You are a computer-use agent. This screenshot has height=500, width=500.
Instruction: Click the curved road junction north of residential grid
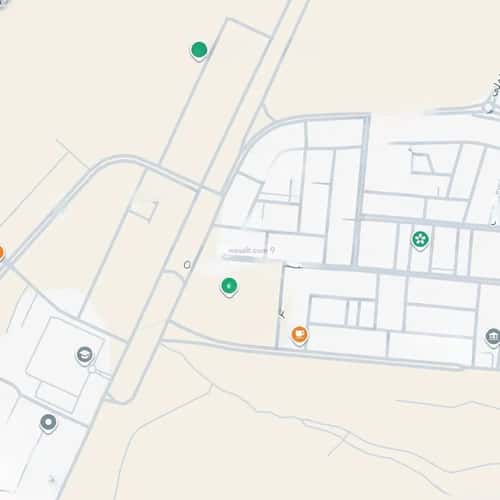[268, 112]
